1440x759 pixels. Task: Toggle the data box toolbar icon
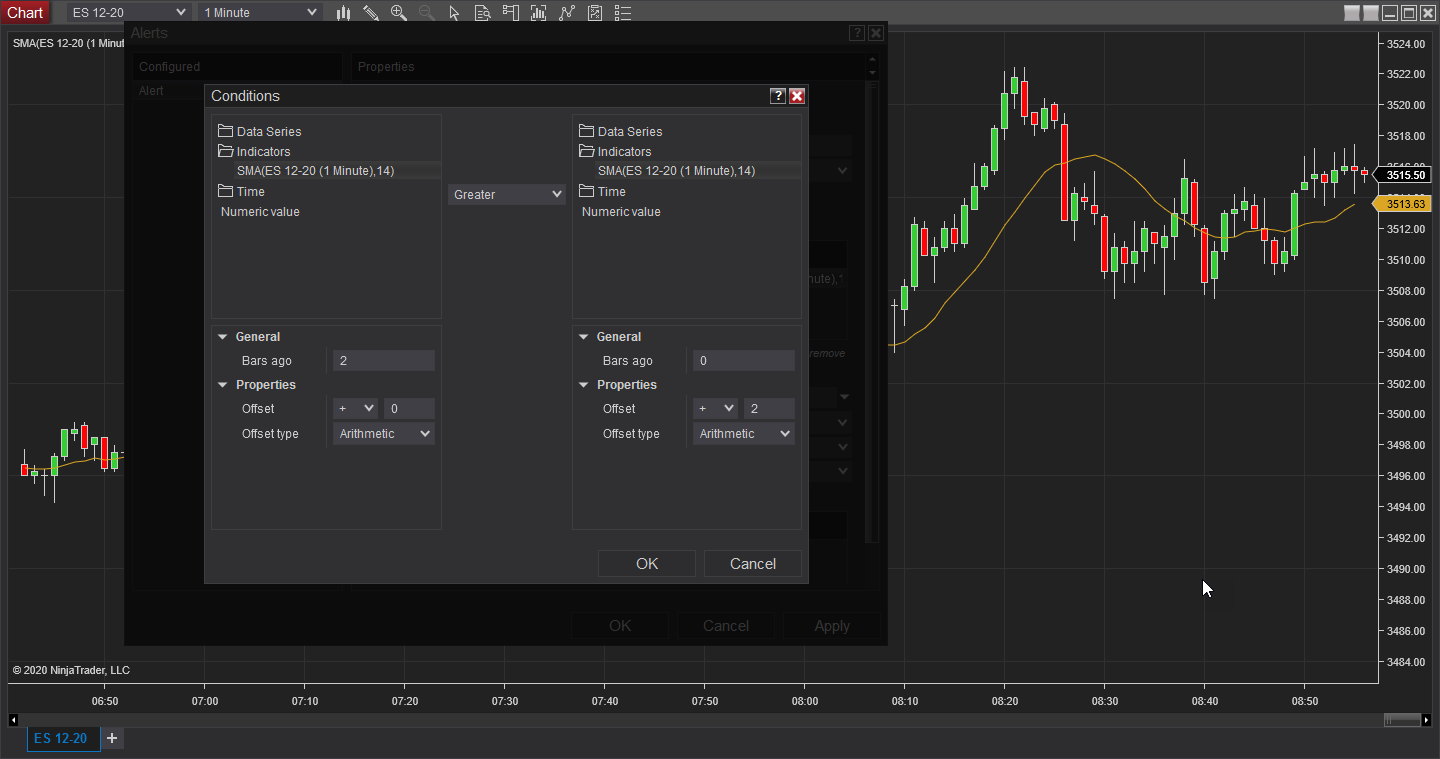coord(483,13)
